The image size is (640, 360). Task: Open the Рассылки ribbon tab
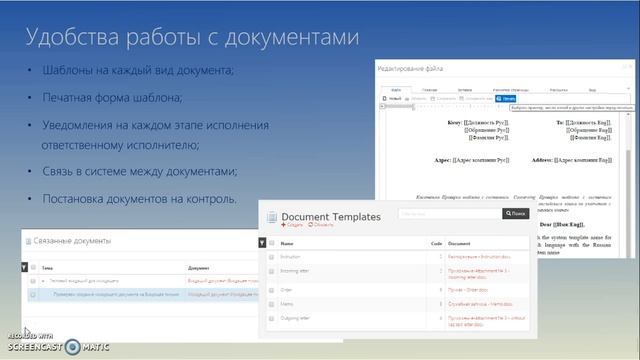558,90
